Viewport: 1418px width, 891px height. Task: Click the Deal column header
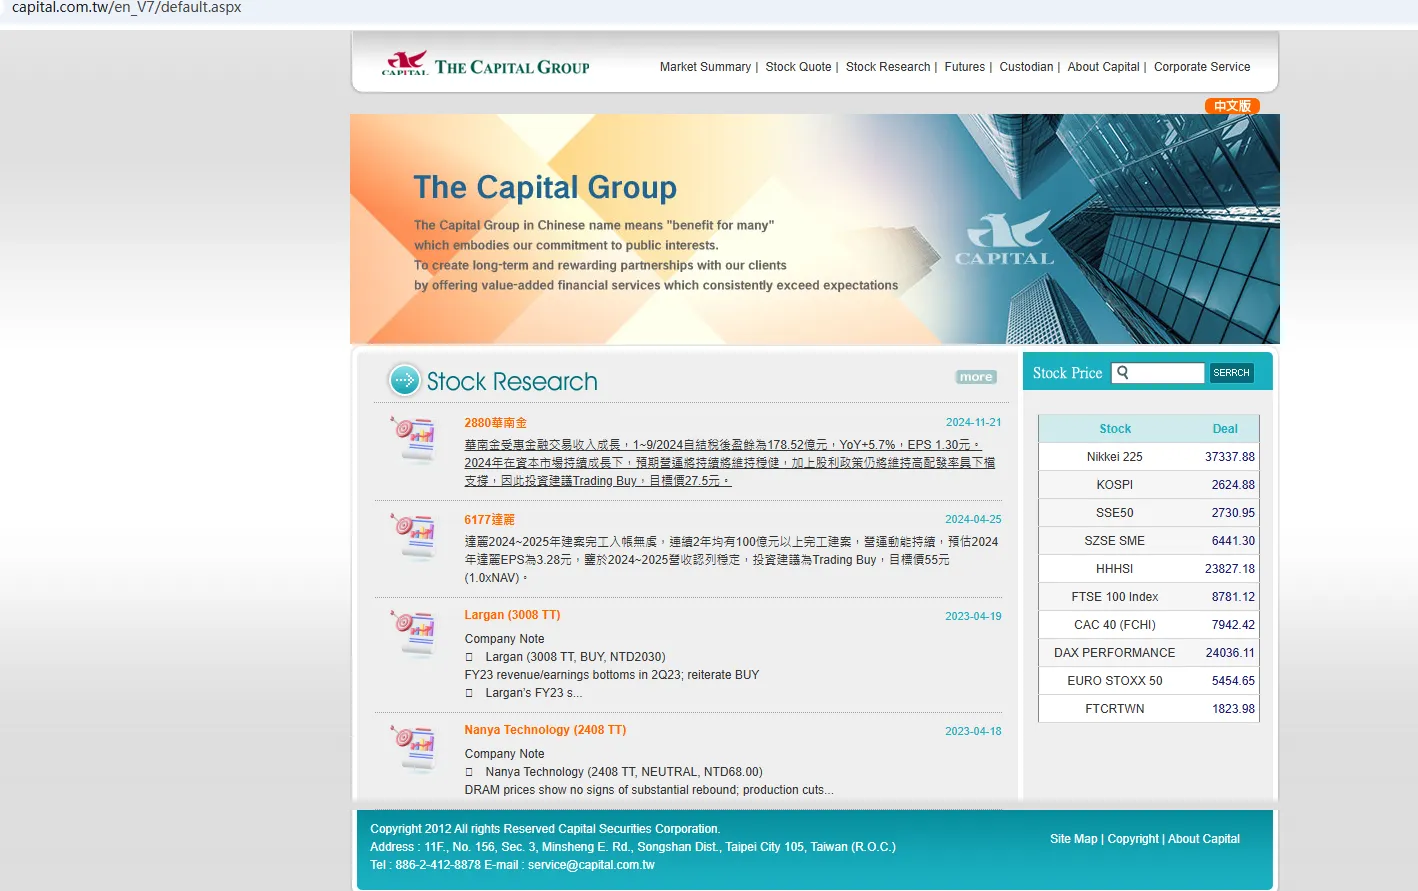[1225, 429]
